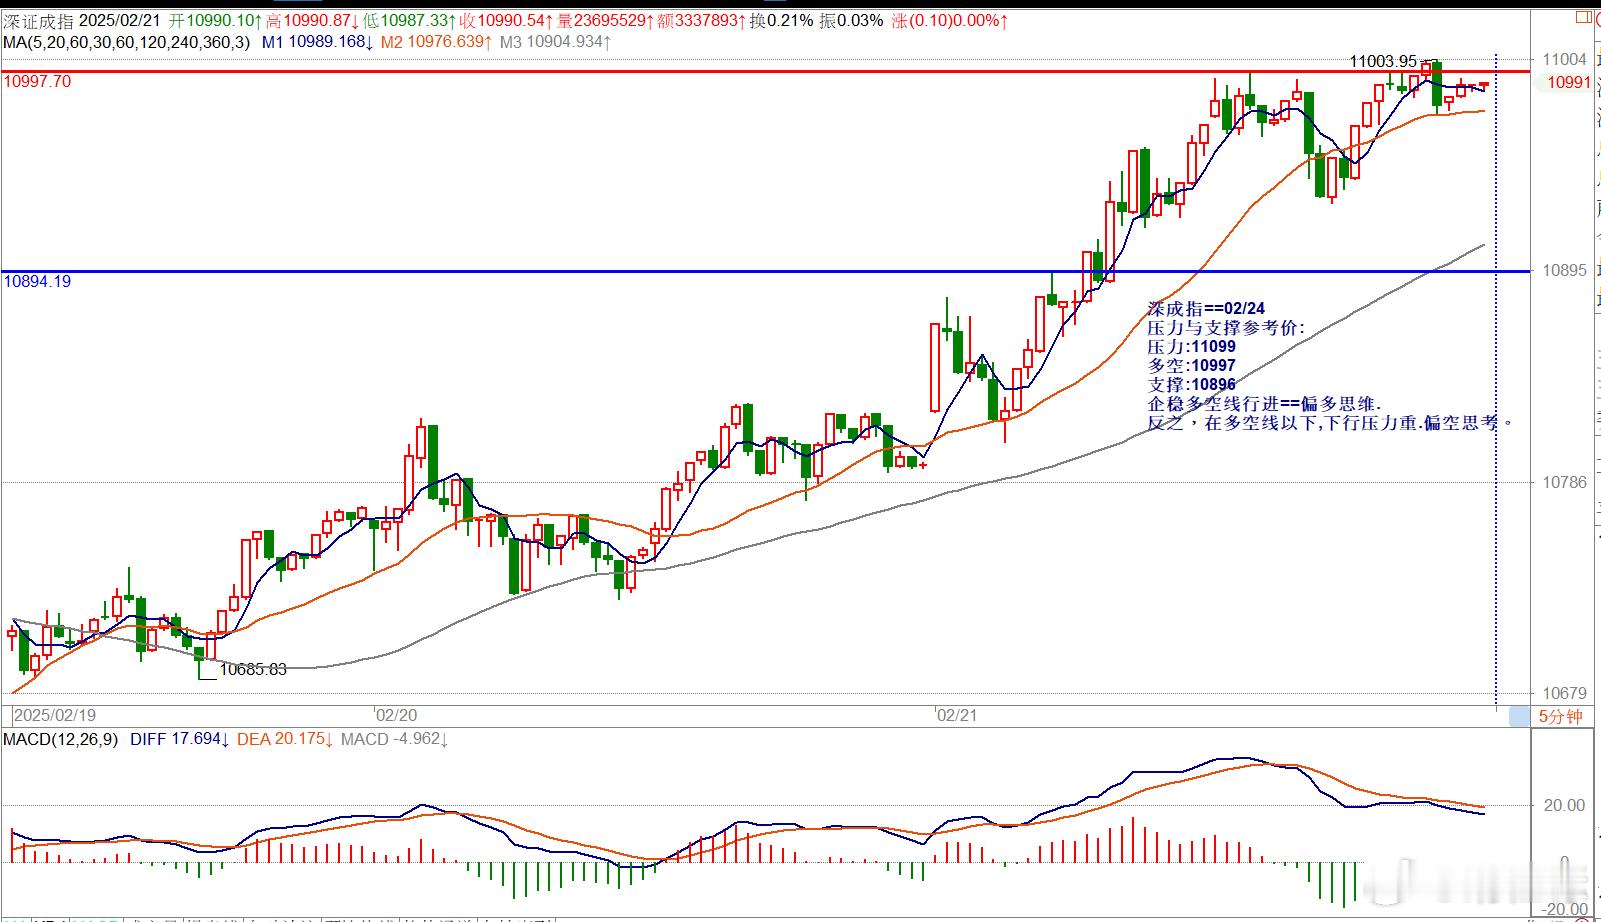Viewport: 1601px width, 922px height.
Task: Click the 10894.19 blue line label
Action: click(x=38, y=282)
